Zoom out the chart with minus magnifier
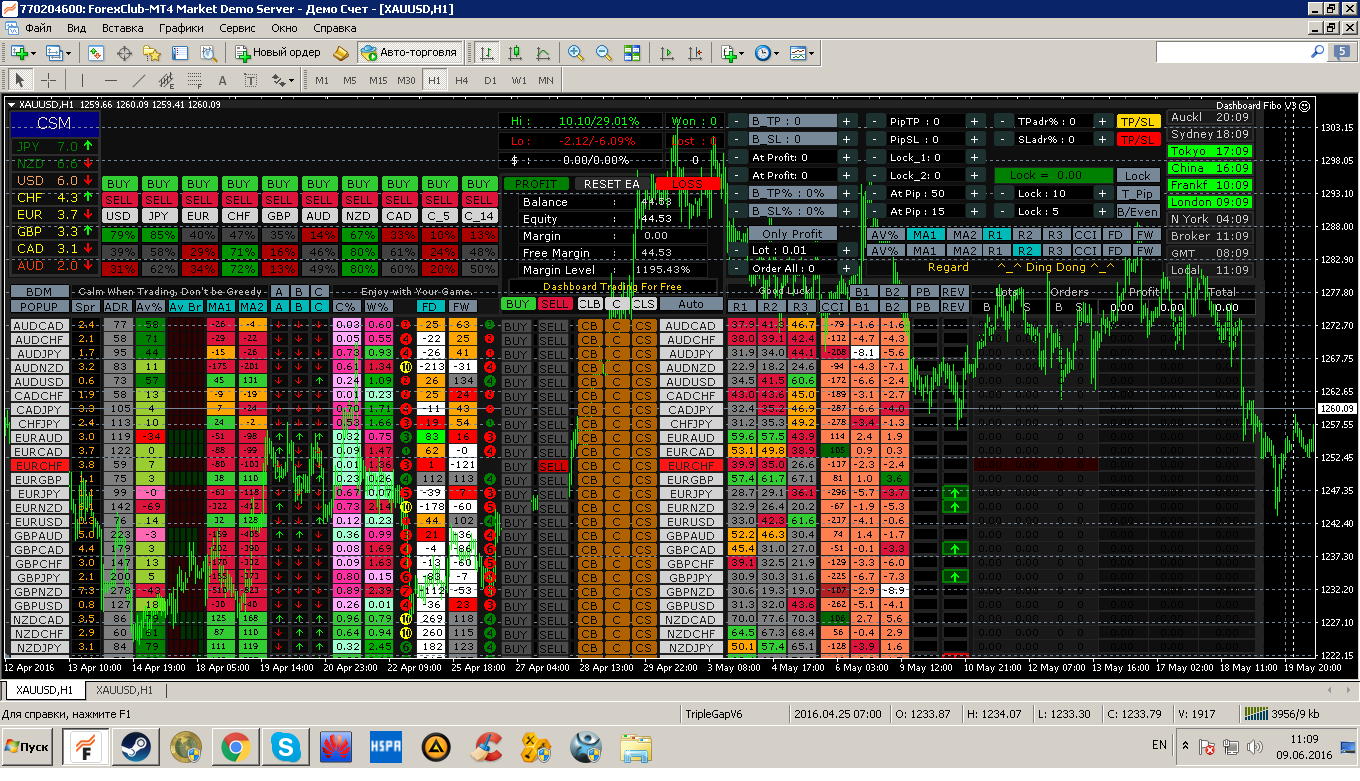 [604, 52]
